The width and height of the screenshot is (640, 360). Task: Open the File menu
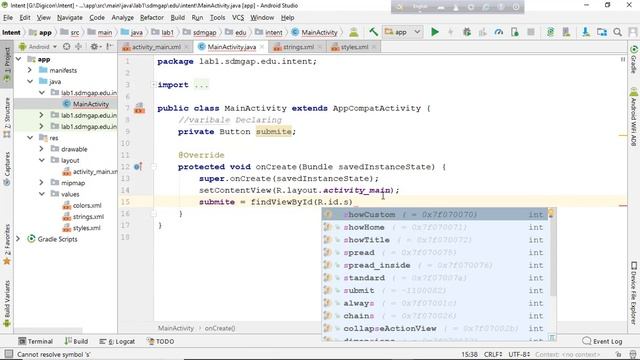pos(8,18)
